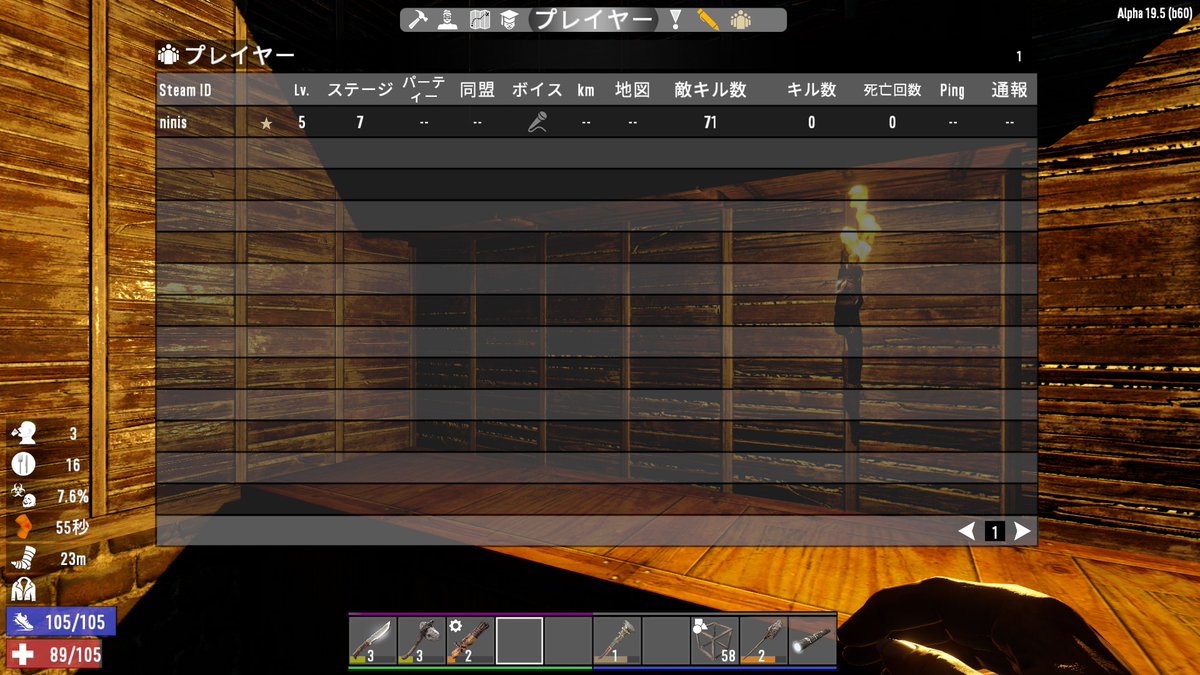Image resolution: width=1200 pixels, height=675 pixels.
Task: Click the blue stamina bar 105/105
Action: point(61,622)
